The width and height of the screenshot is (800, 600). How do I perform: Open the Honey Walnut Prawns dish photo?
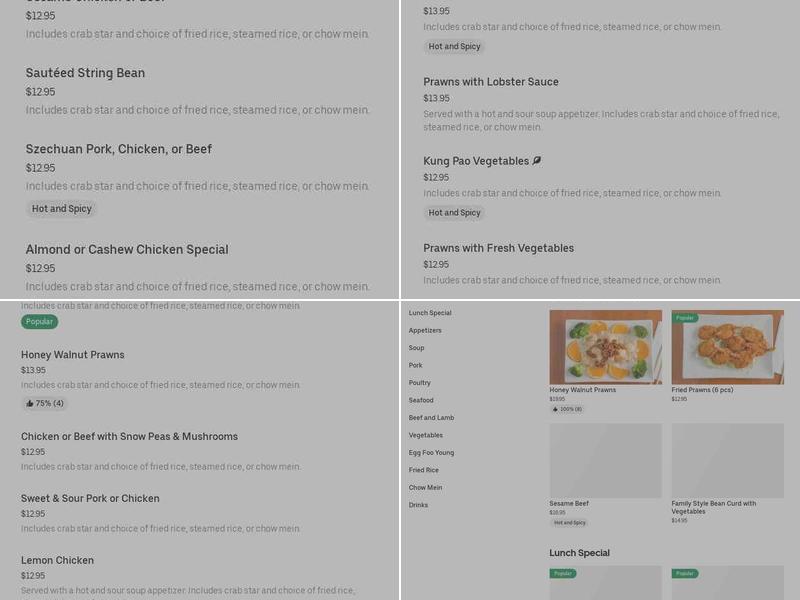[605, 347]
